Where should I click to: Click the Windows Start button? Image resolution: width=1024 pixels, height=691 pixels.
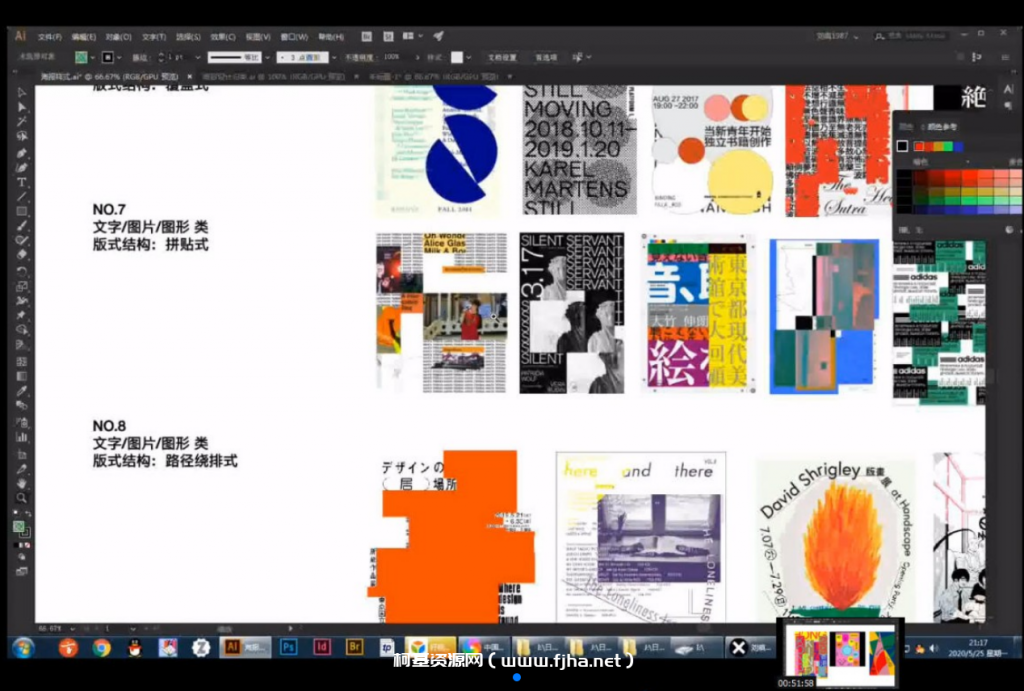[24, 648]
